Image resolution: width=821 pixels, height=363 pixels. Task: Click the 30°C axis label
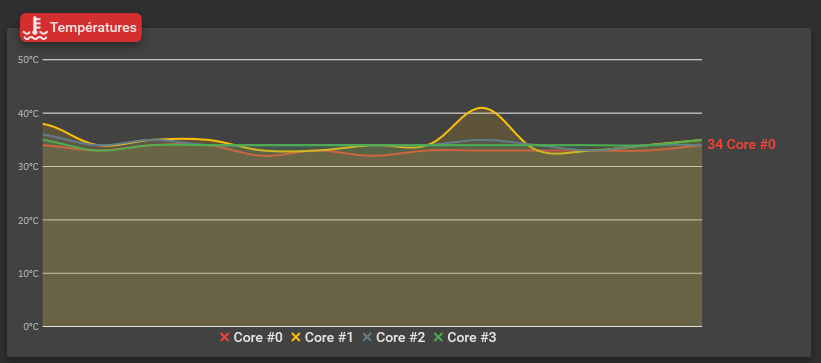(28, 167)
